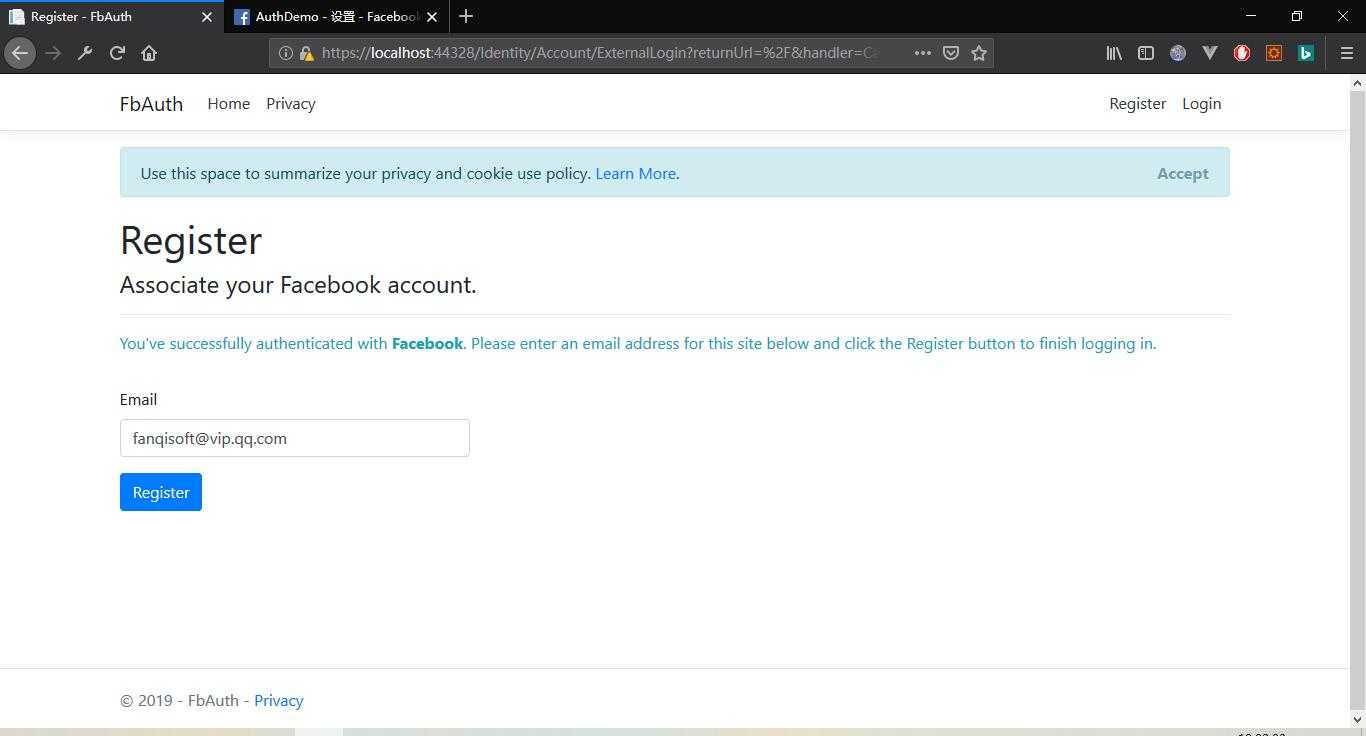Screen dimensions: 1366x736
Task: Open the Learn More cookie policy link
Action: [636, 173]
